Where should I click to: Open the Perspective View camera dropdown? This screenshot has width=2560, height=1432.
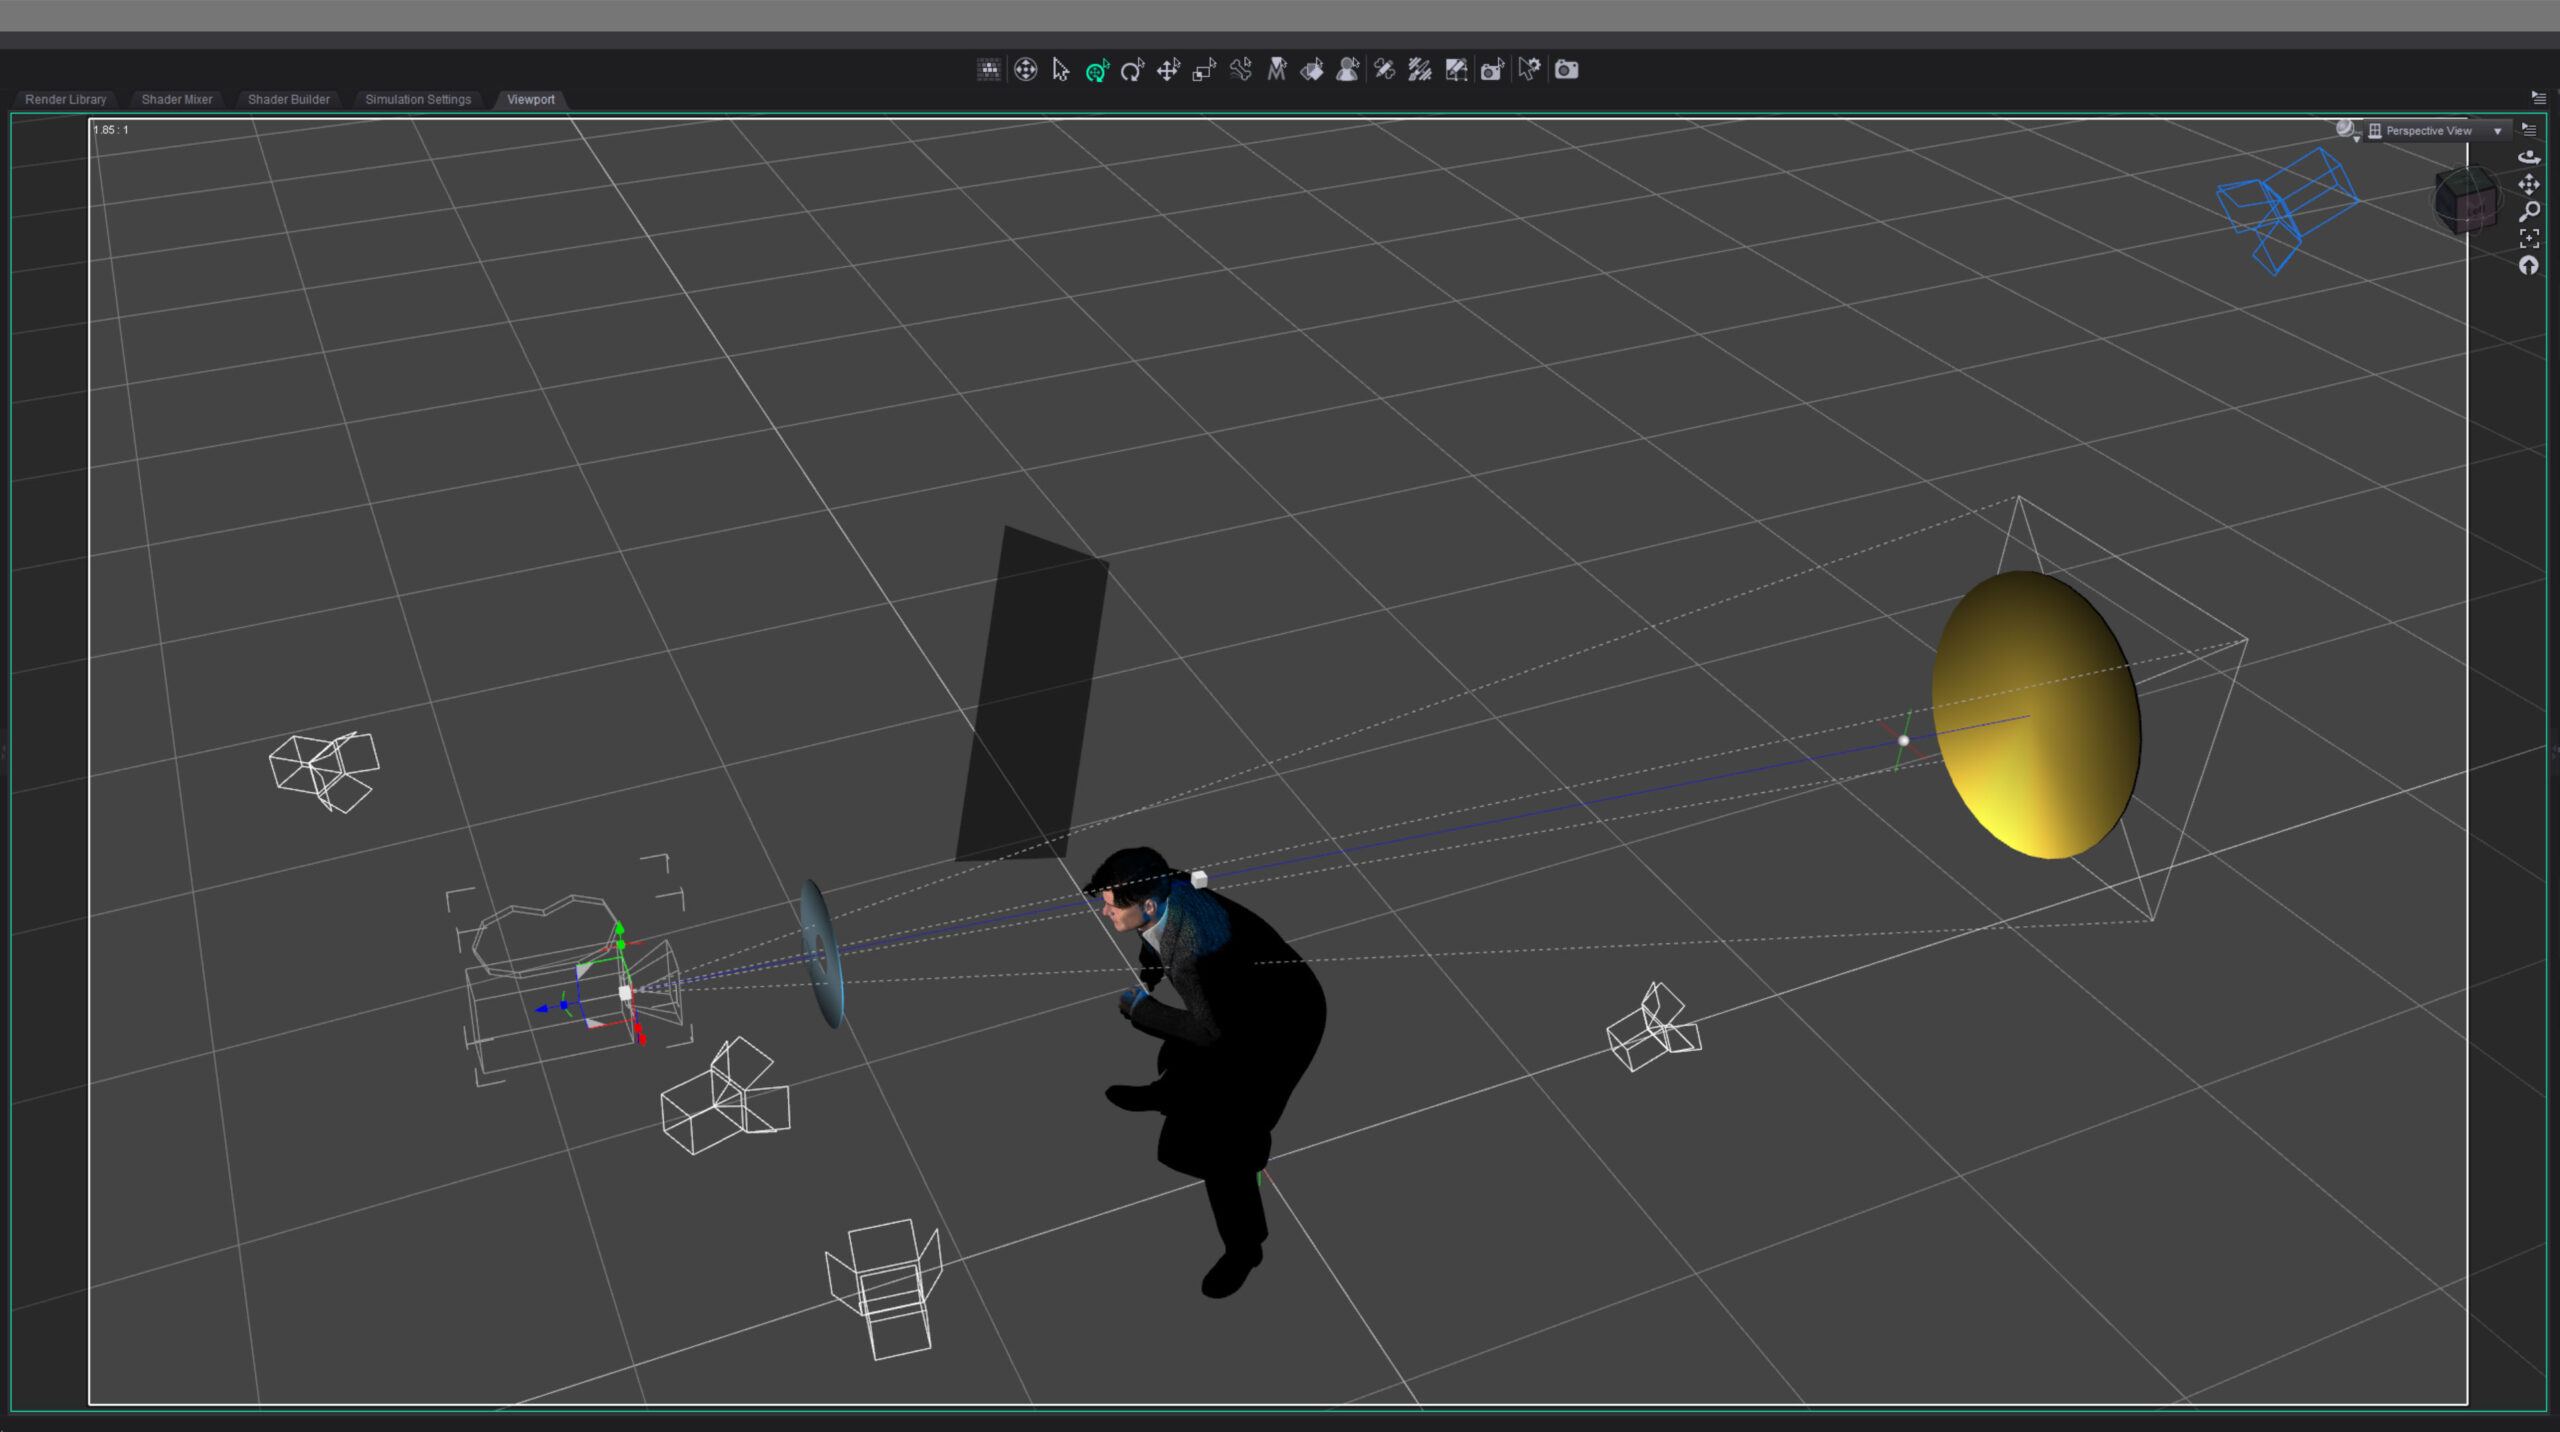2437,131
